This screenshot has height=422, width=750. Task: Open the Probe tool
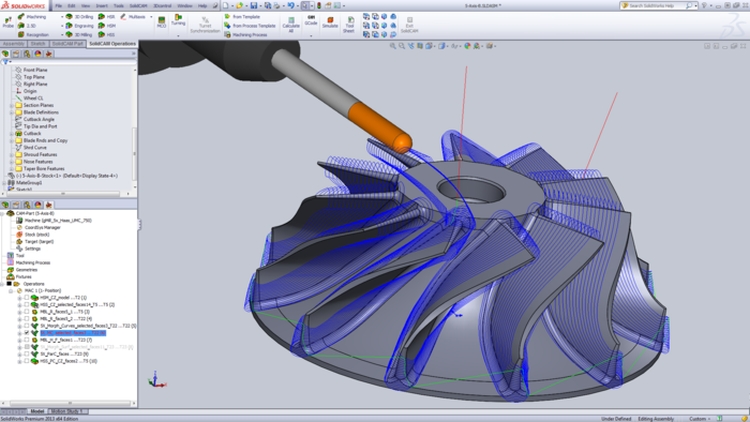pos(8,22)
